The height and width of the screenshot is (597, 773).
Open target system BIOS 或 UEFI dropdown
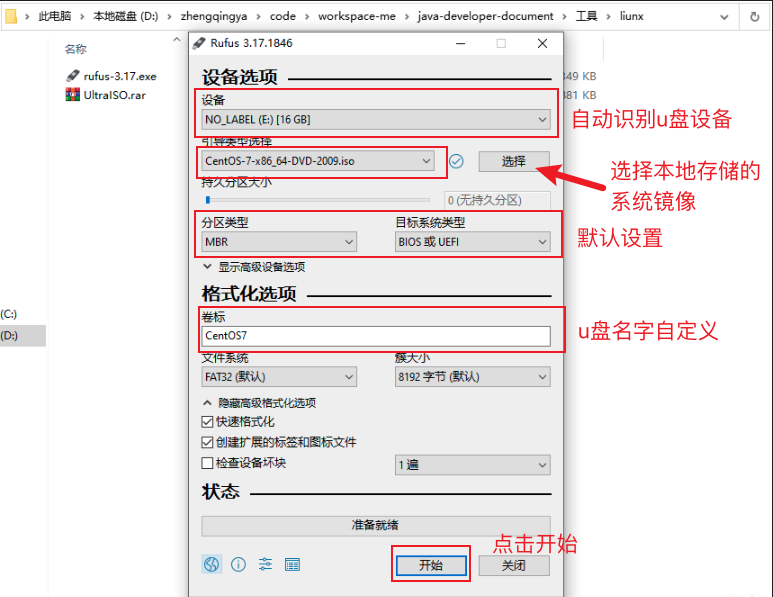(473, 242)
